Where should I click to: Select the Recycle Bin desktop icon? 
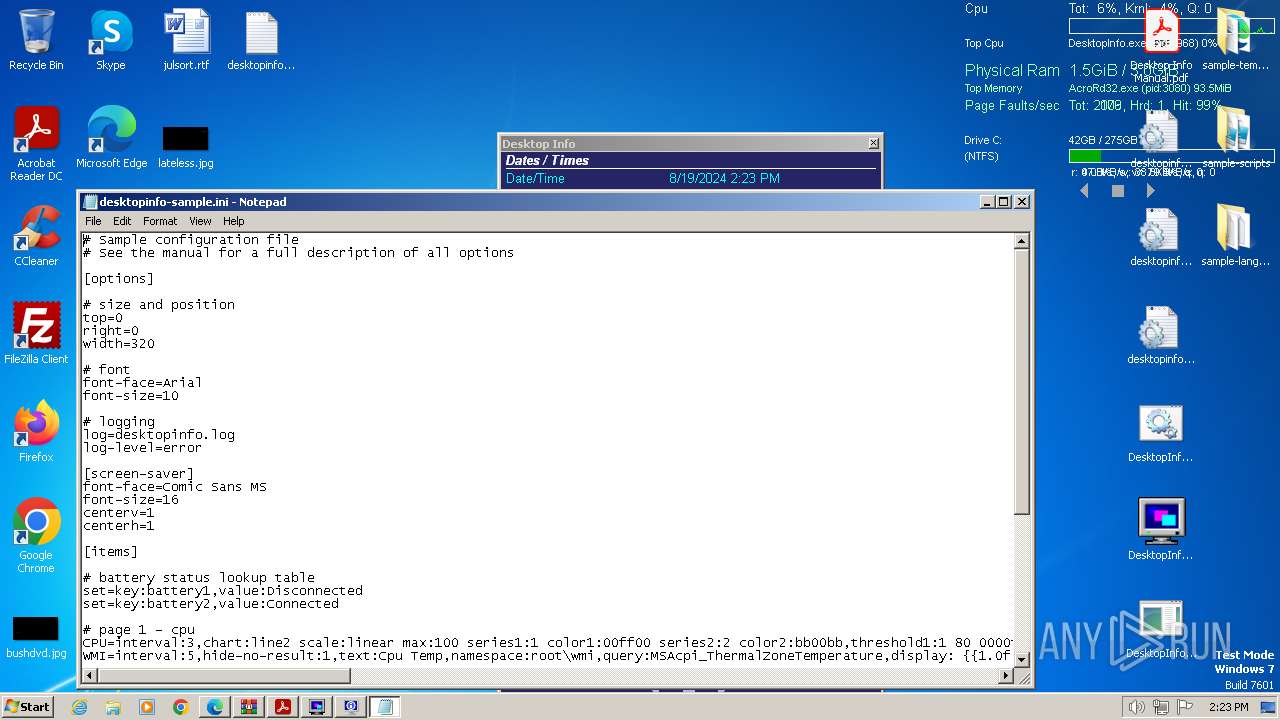36,40
